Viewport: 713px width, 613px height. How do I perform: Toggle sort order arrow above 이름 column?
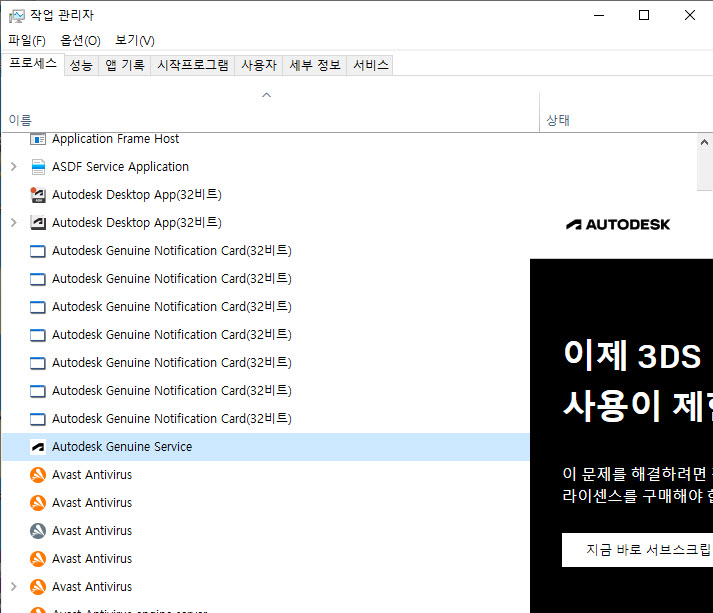[x=266, y=95]
